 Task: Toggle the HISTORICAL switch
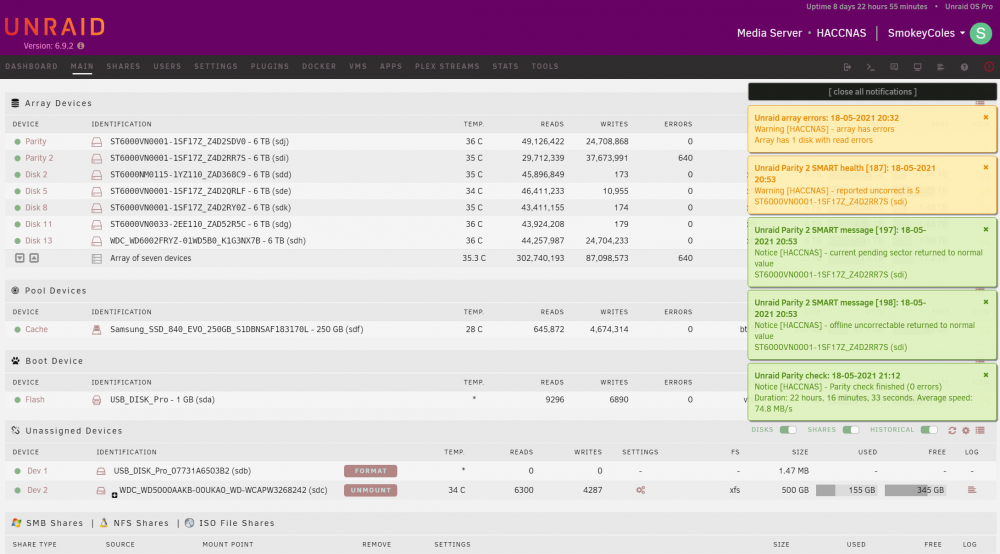(929, 430)
